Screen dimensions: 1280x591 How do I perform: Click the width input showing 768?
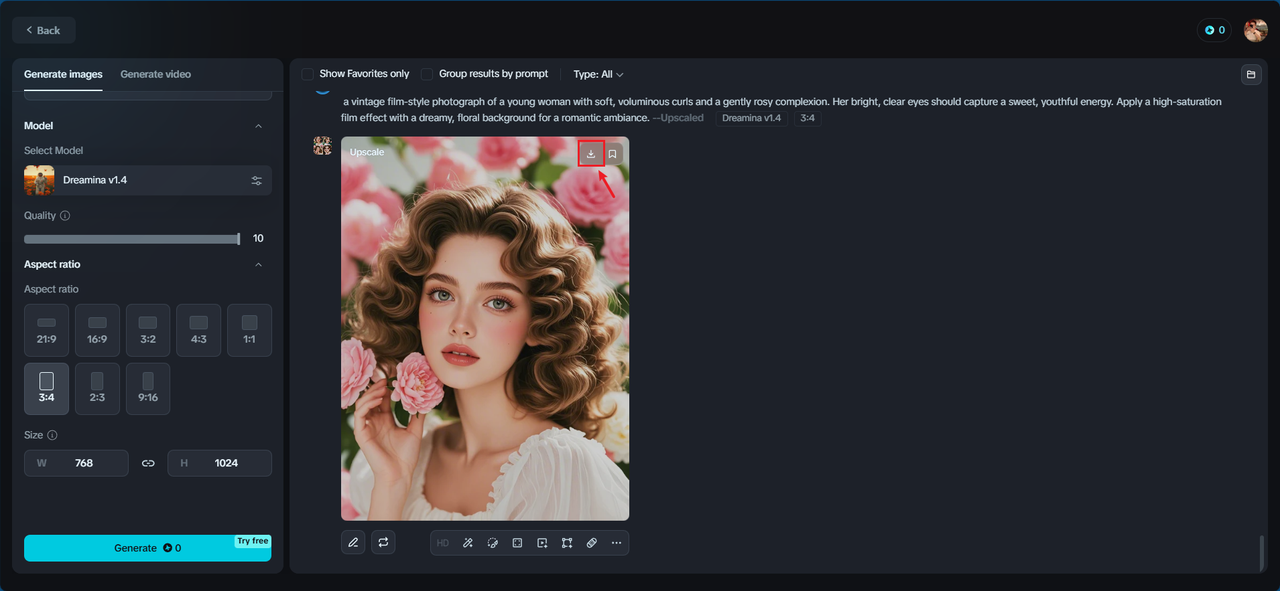[x=76, y=463]
